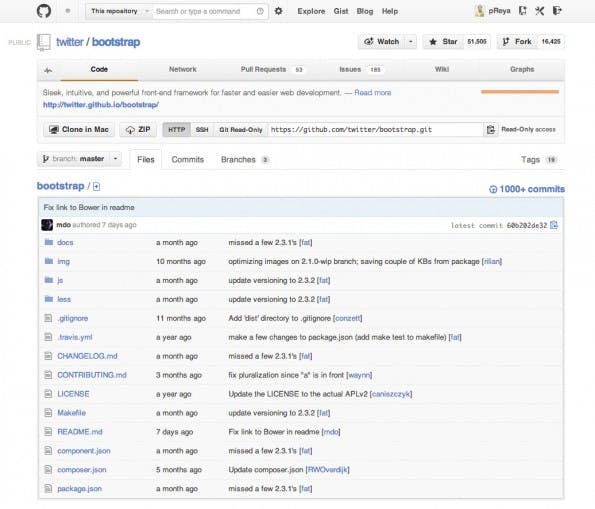Screen dimensions: 595x509
Task: Click notification indicator dot near logo
Action: point(68,11)
